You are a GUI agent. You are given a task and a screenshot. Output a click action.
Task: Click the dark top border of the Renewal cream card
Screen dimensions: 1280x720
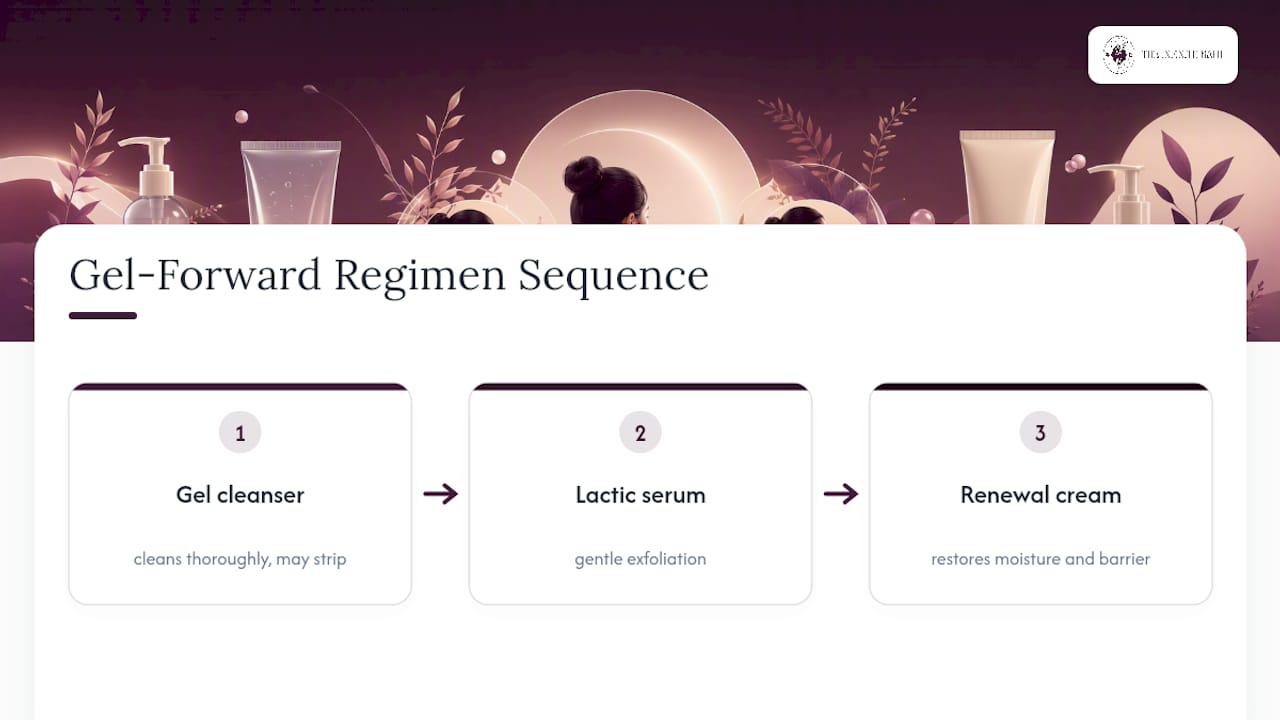[x=1040, y=386]
